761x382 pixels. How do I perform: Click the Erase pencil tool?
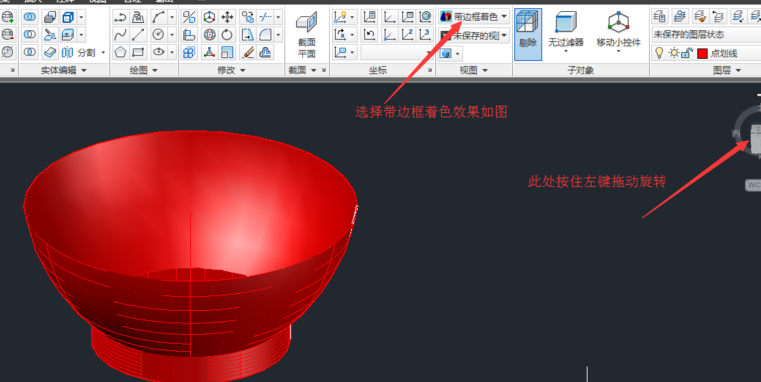(x=248, y=51)
